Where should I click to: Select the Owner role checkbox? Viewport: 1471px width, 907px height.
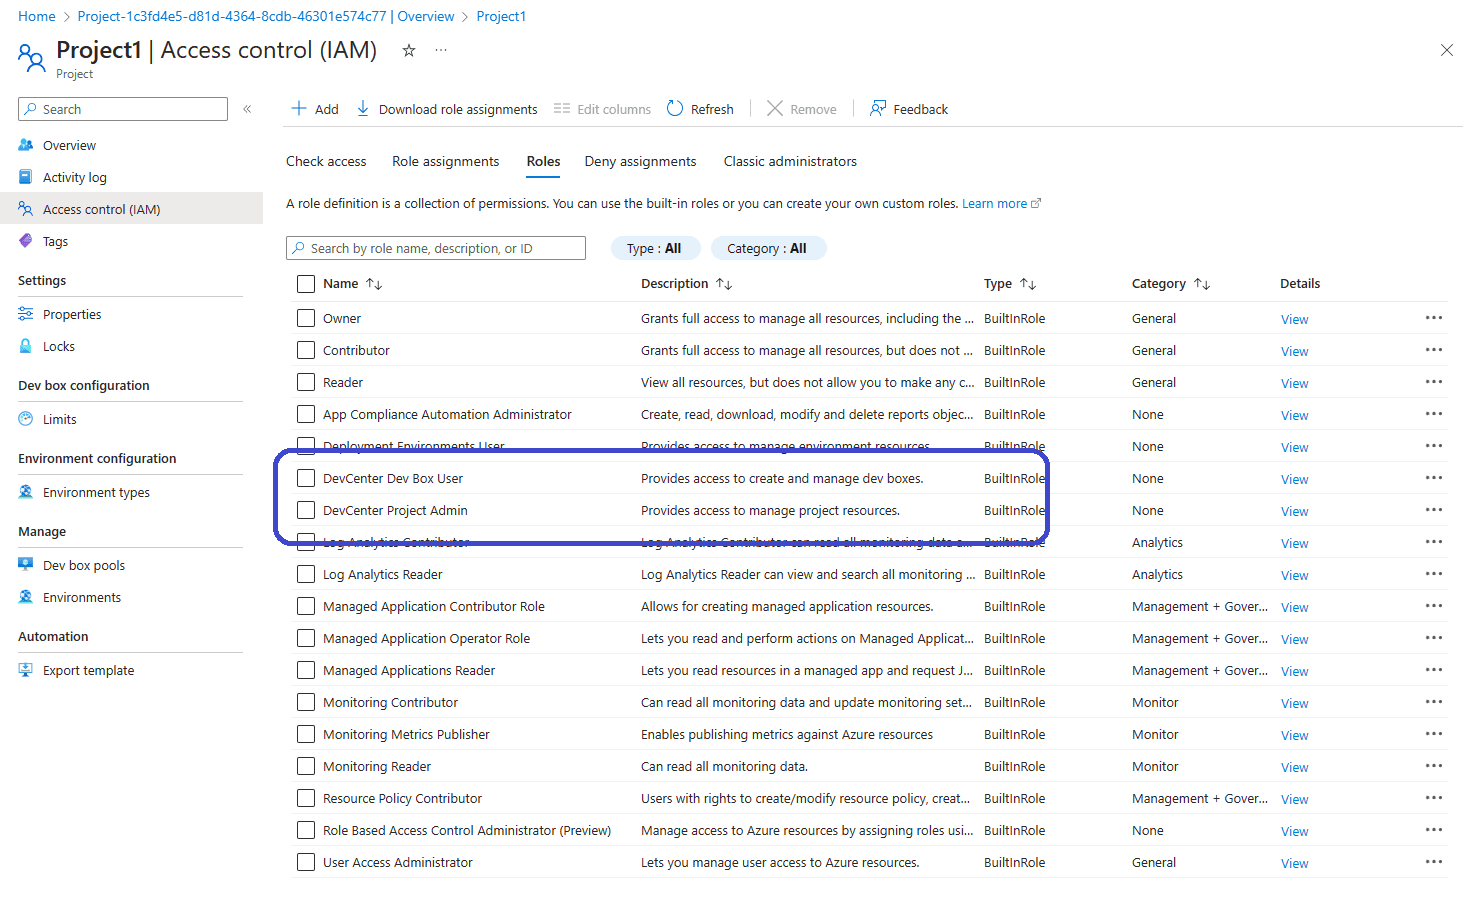pyautogui.click(x=306, y=319)
